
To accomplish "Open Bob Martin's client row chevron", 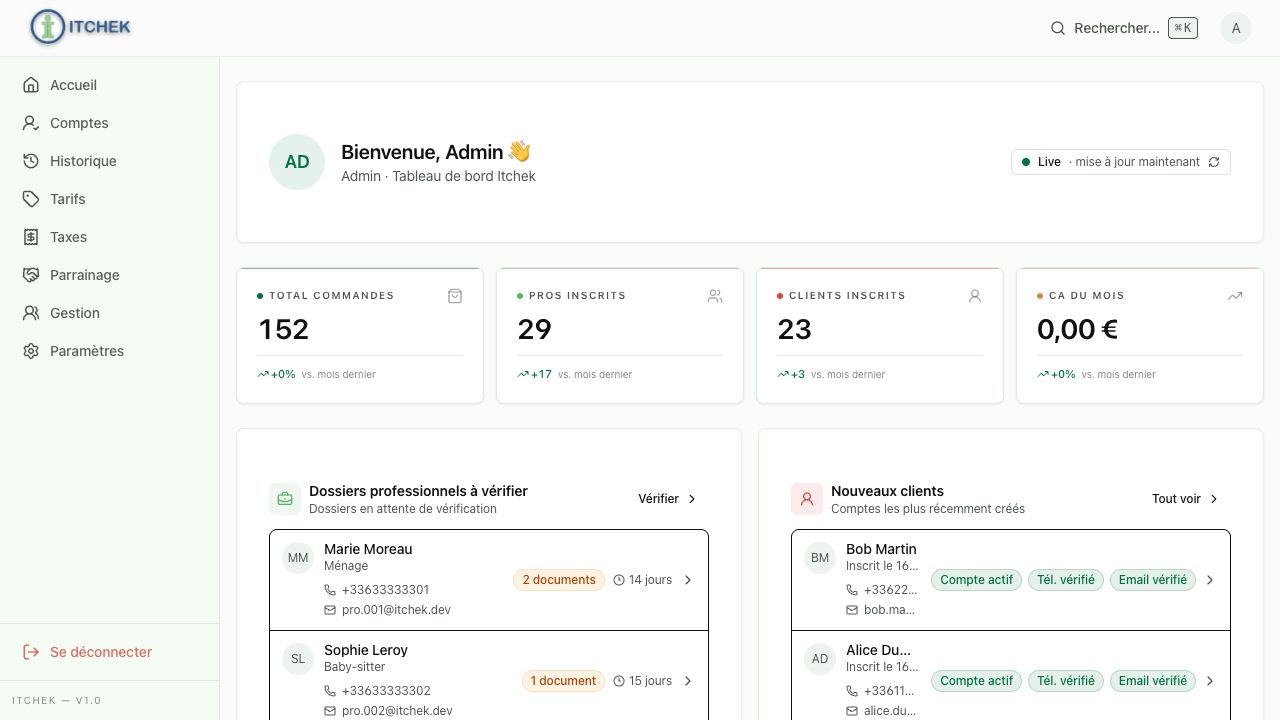I will coord(1210,580).
